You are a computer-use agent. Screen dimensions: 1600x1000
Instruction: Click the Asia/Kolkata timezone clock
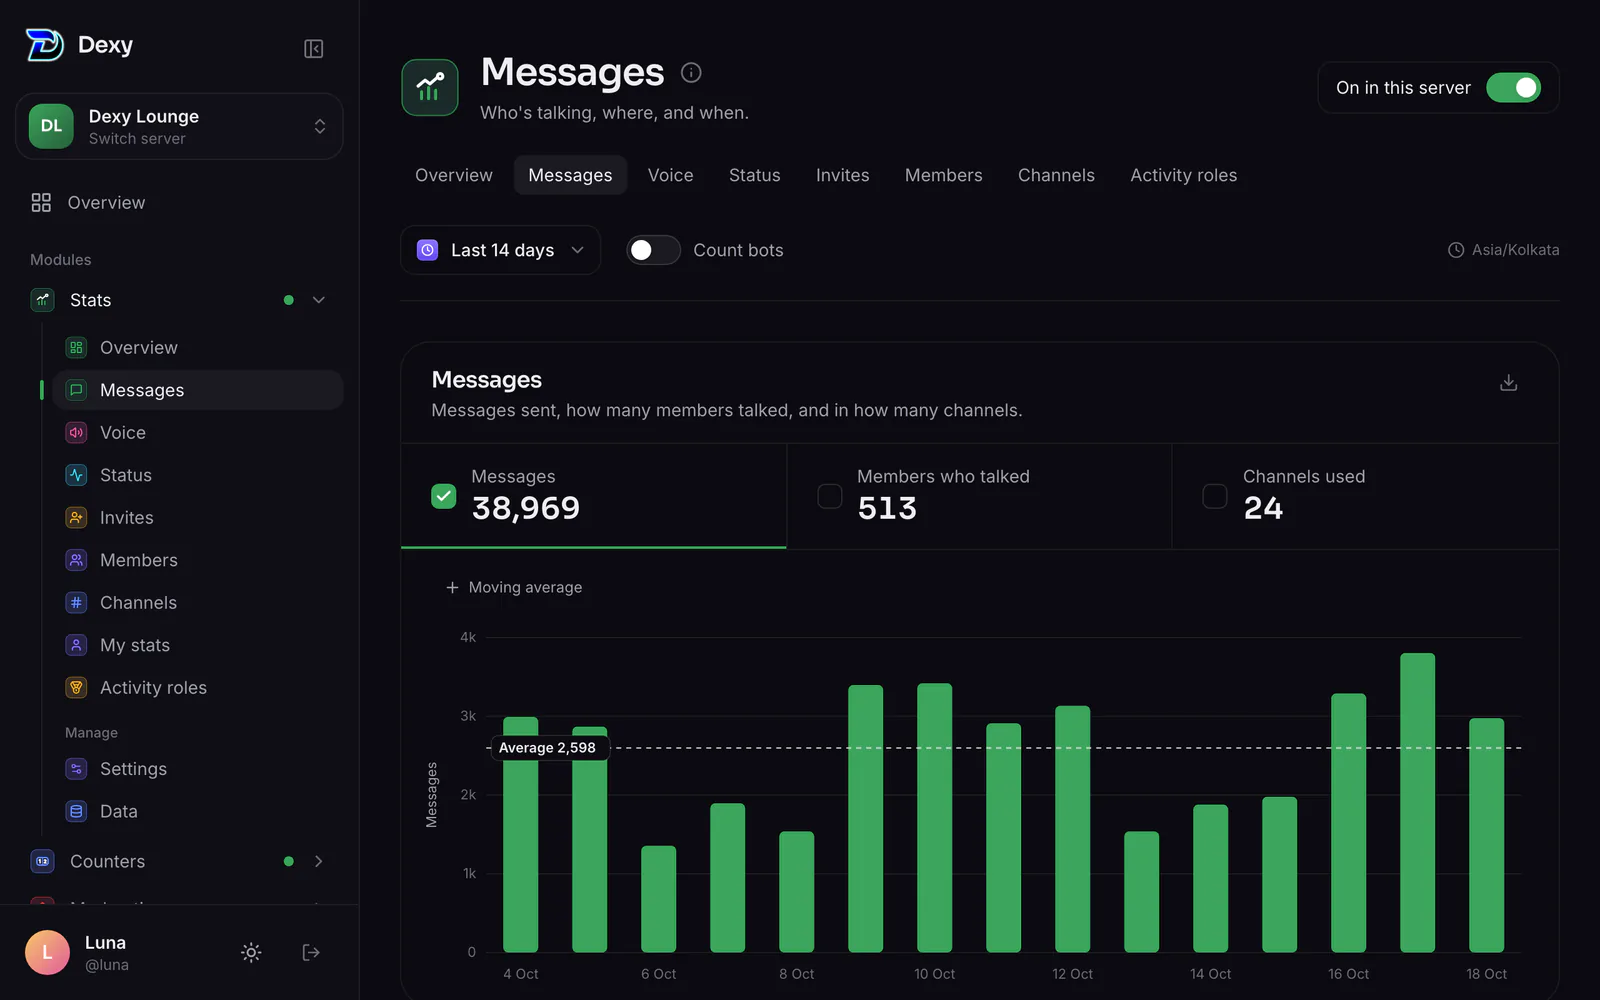[1456, 250]
